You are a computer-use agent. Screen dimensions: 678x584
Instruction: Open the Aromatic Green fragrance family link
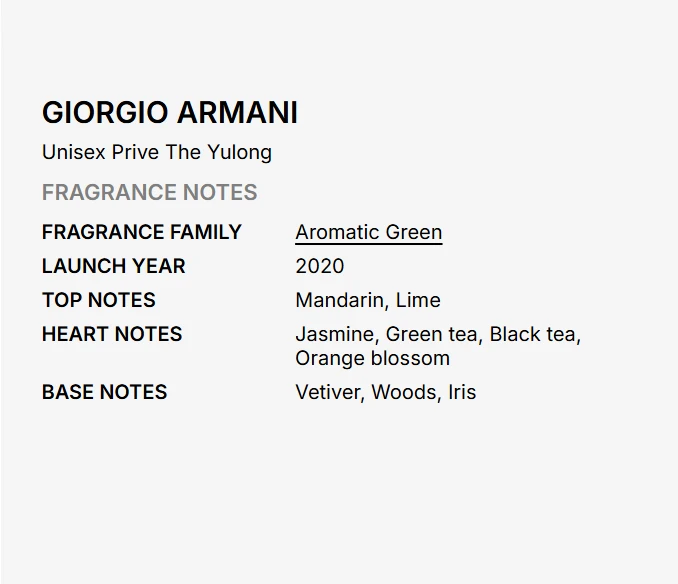click(x=368, y=233)
